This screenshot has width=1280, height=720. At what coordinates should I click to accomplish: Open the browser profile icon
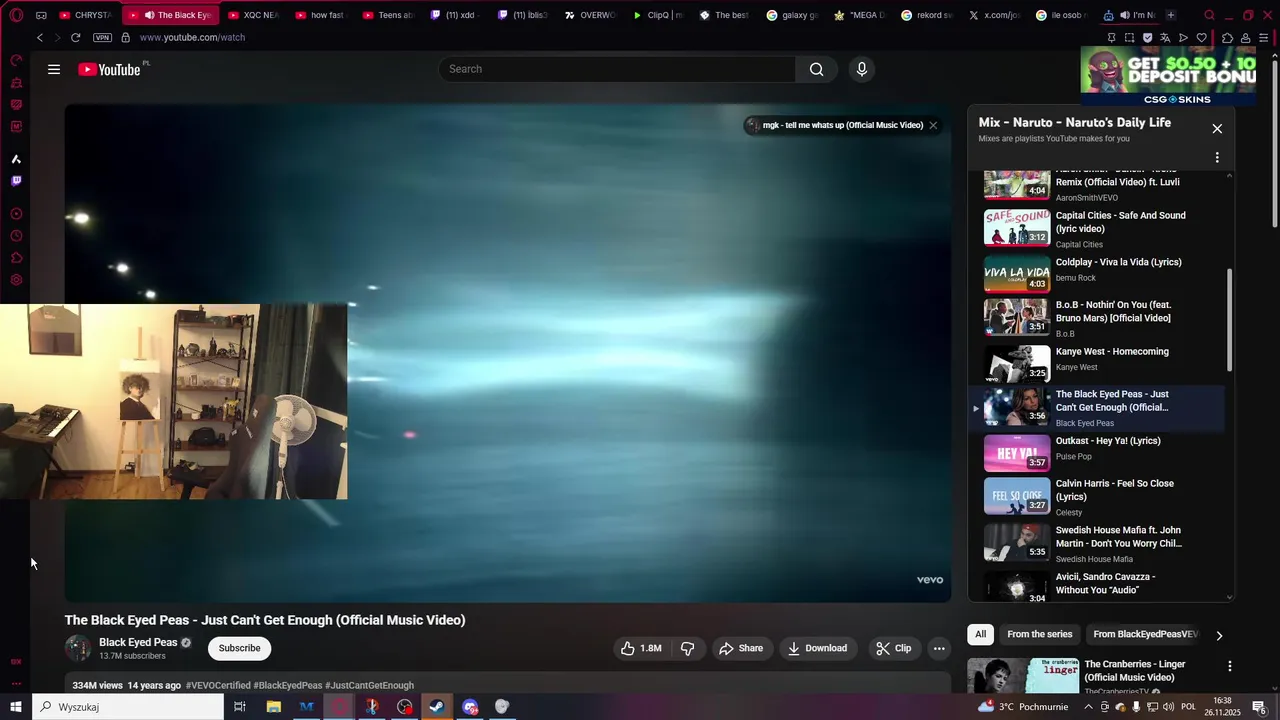point(1246,38)
